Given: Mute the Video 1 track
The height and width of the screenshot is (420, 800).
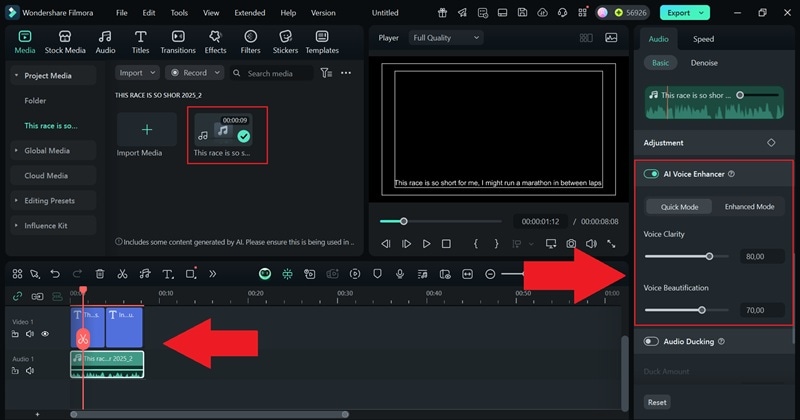Looking at the screenshot, I should click(x=30, y=334).
